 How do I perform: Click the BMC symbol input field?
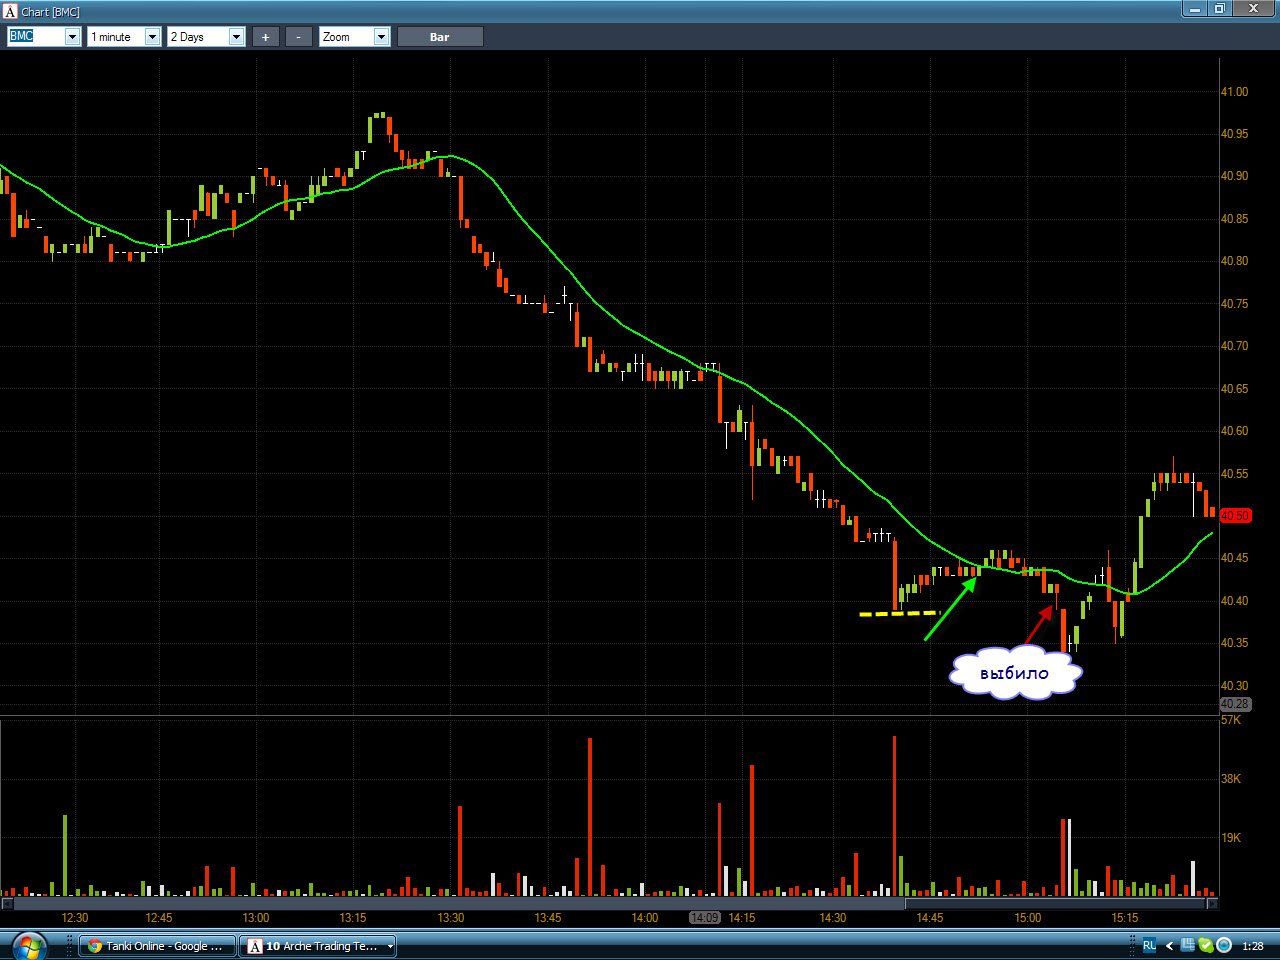[36, 37]
